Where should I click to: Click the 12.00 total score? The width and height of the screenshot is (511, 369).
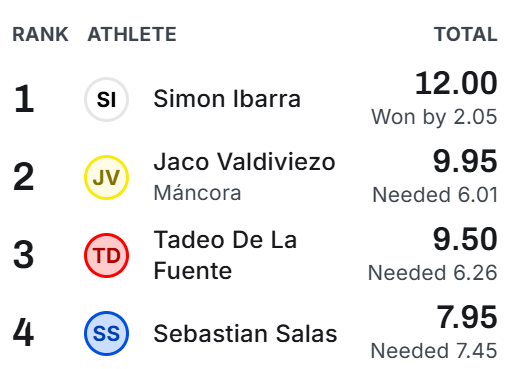456,83
